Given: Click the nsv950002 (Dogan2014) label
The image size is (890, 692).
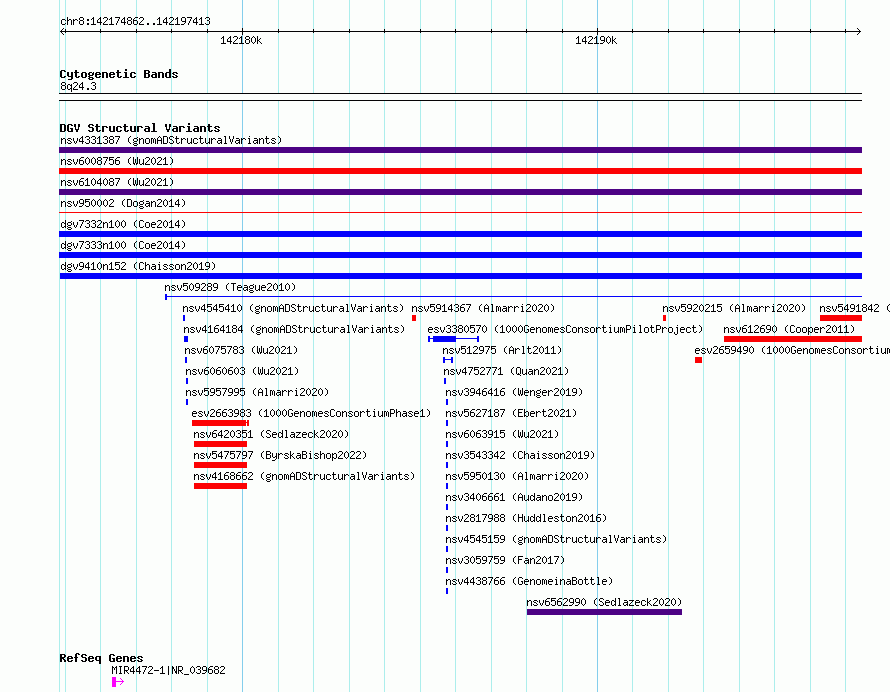Looking at the screenshot, I should 123,203.
